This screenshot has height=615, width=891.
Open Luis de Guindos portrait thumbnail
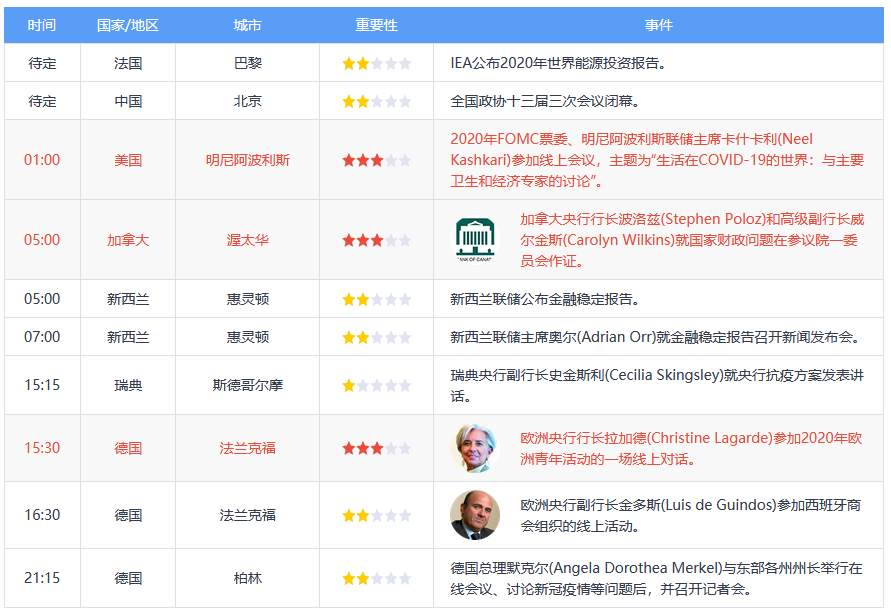point(475,515)
